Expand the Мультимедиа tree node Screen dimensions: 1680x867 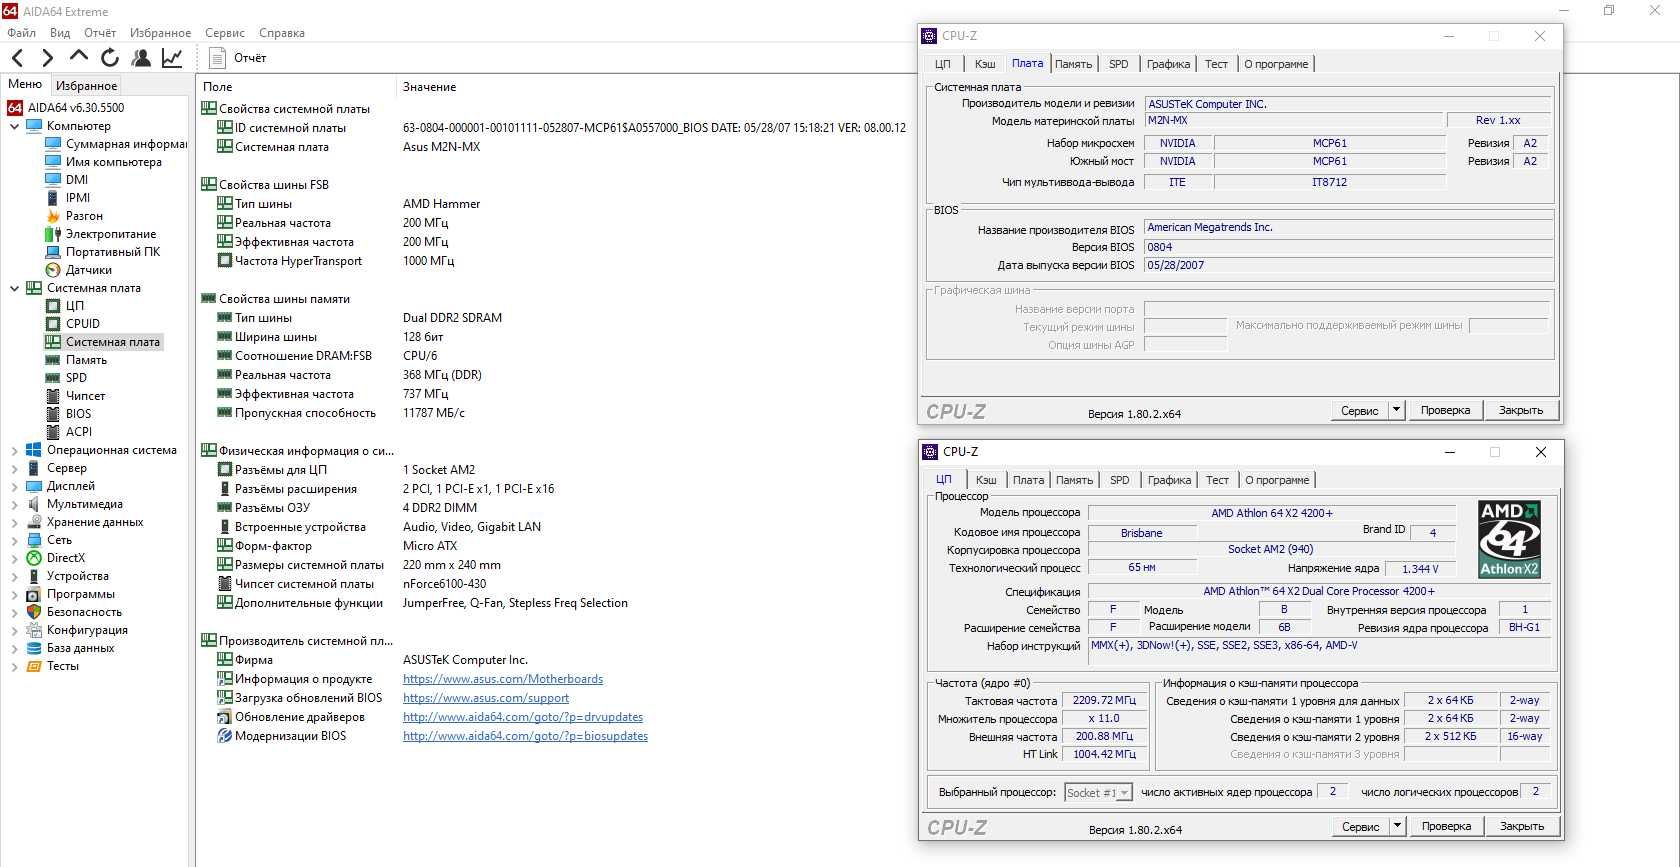[x=14, y=505]
